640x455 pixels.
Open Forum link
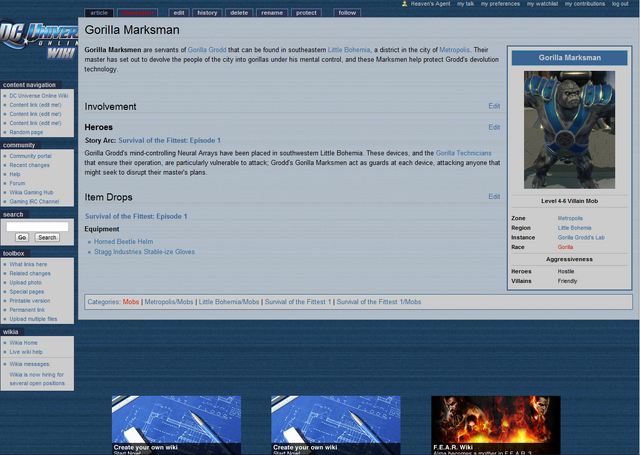click(x=17, y=183)
